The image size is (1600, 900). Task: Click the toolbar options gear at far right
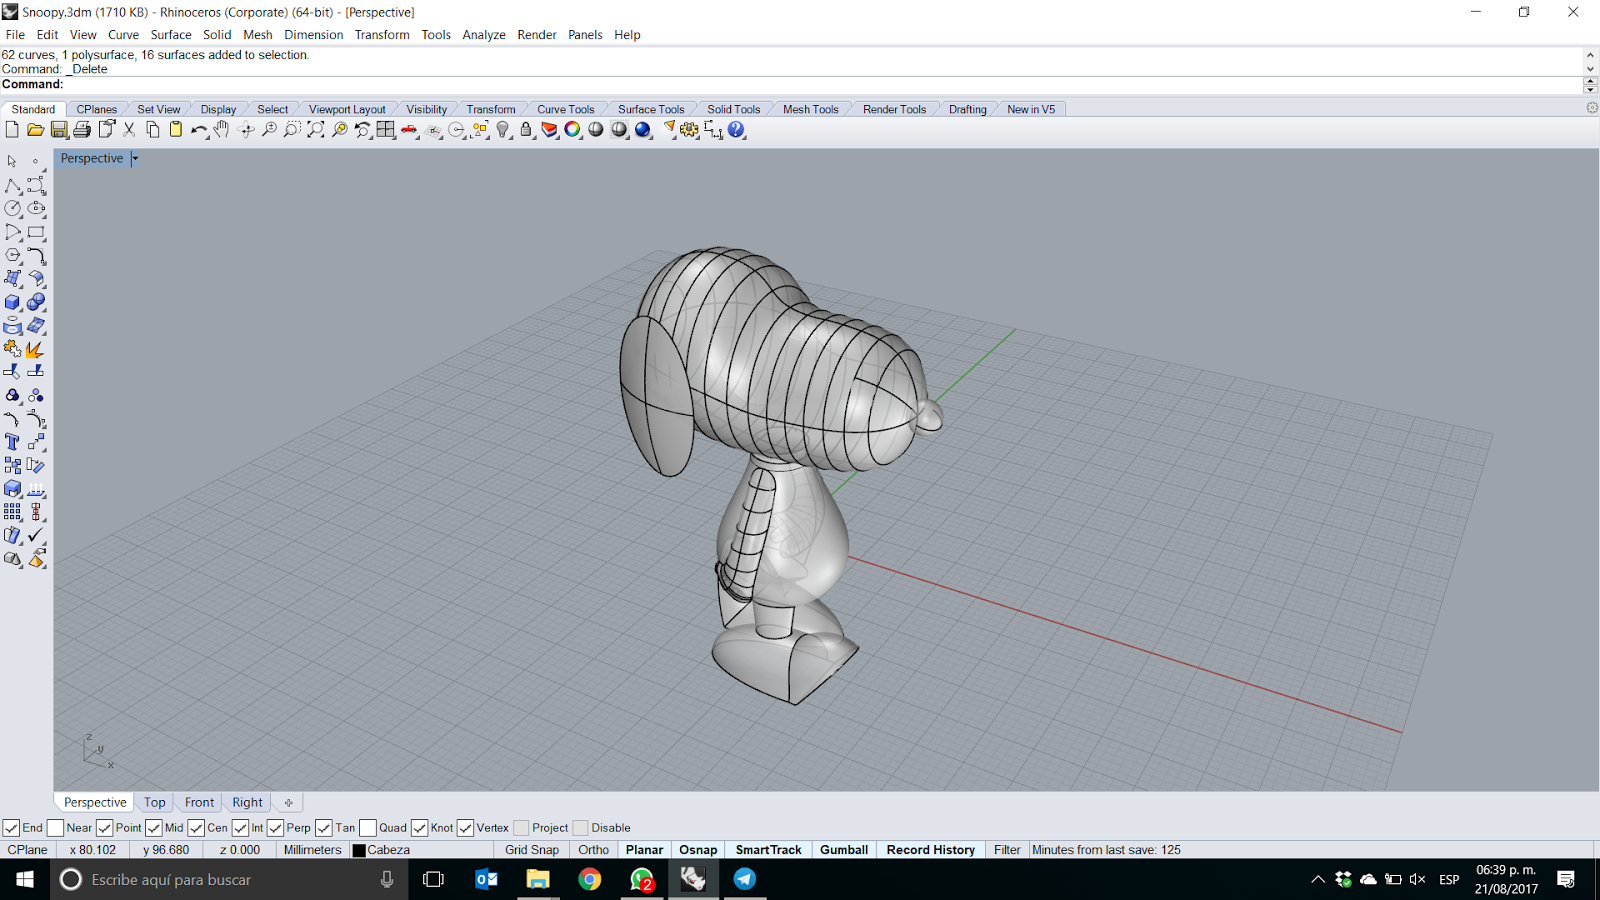tap(1592, 108)
